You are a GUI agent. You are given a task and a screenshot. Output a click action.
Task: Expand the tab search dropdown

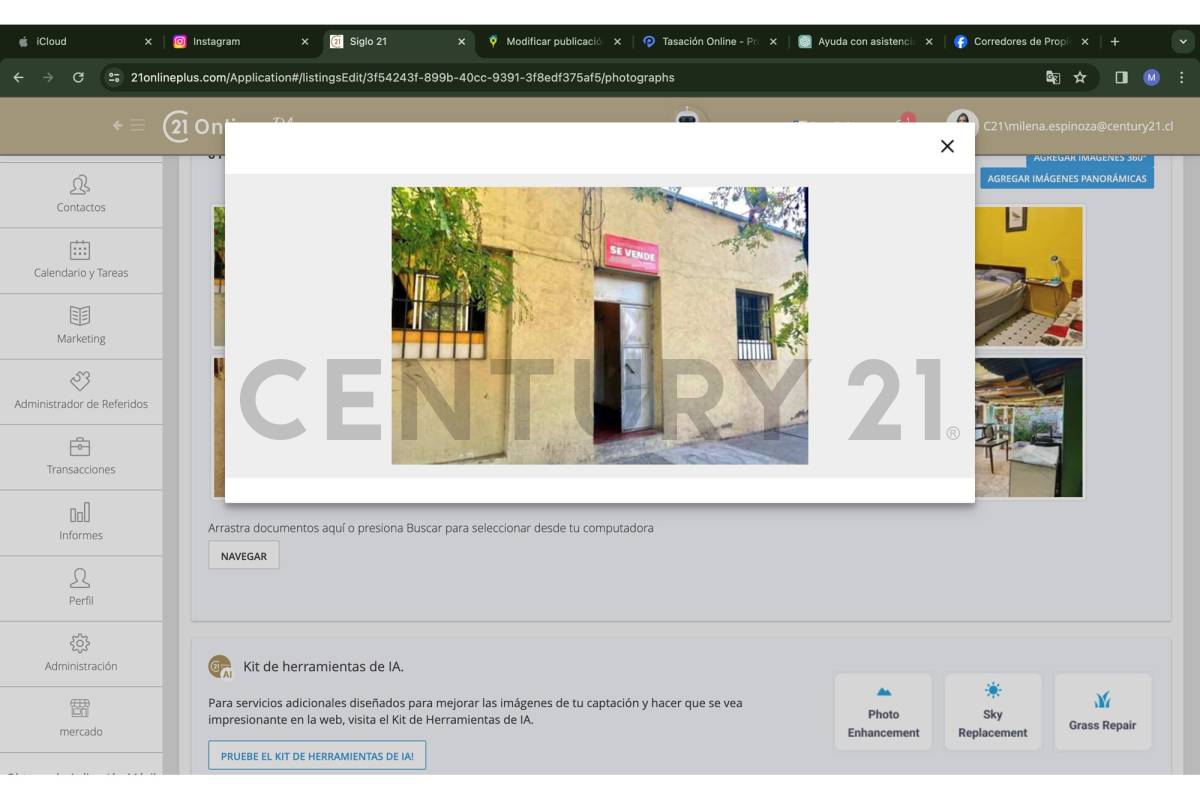(x=1182, y=42)
